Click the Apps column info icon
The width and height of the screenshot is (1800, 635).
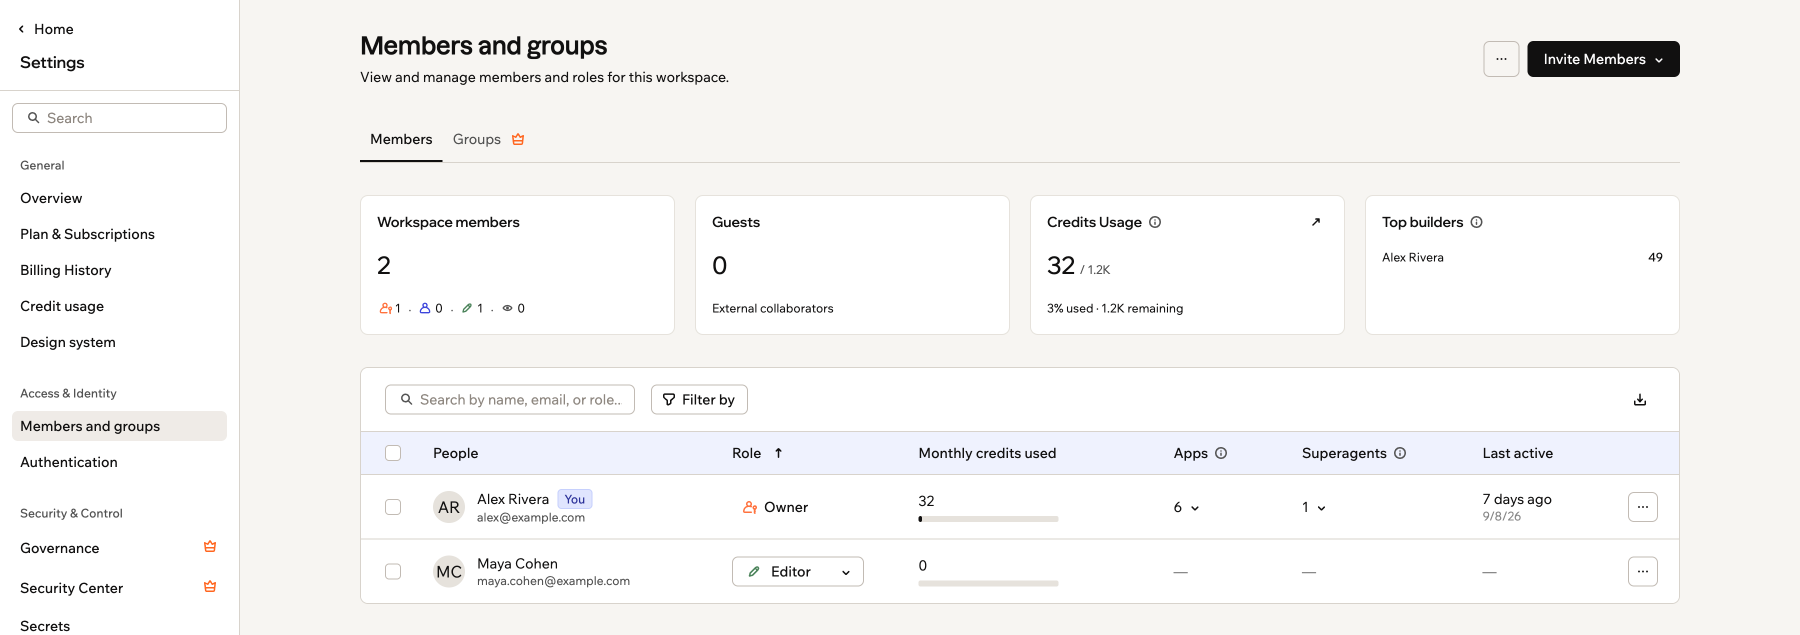1221,453
